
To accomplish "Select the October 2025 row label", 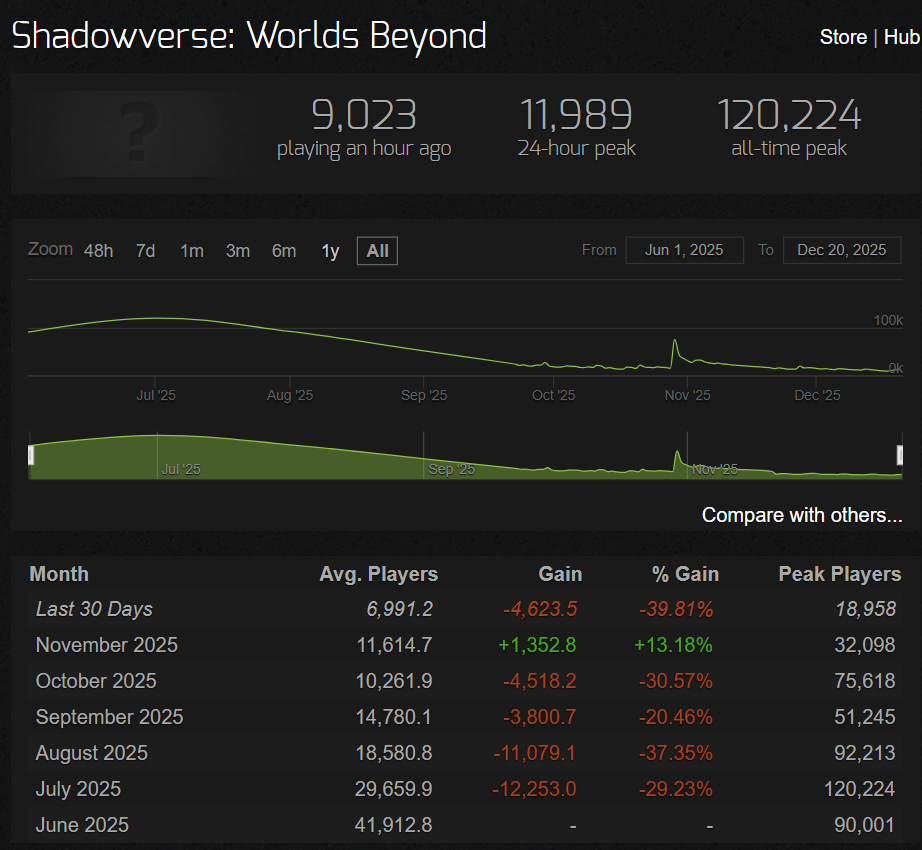I will 96,681.
